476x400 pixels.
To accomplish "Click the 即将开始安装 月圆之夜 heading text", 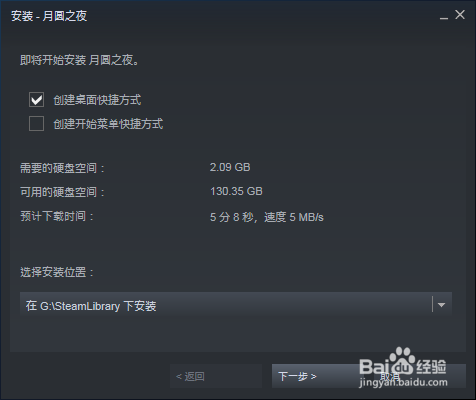I will pyautogui.click(x=79, y=60).
